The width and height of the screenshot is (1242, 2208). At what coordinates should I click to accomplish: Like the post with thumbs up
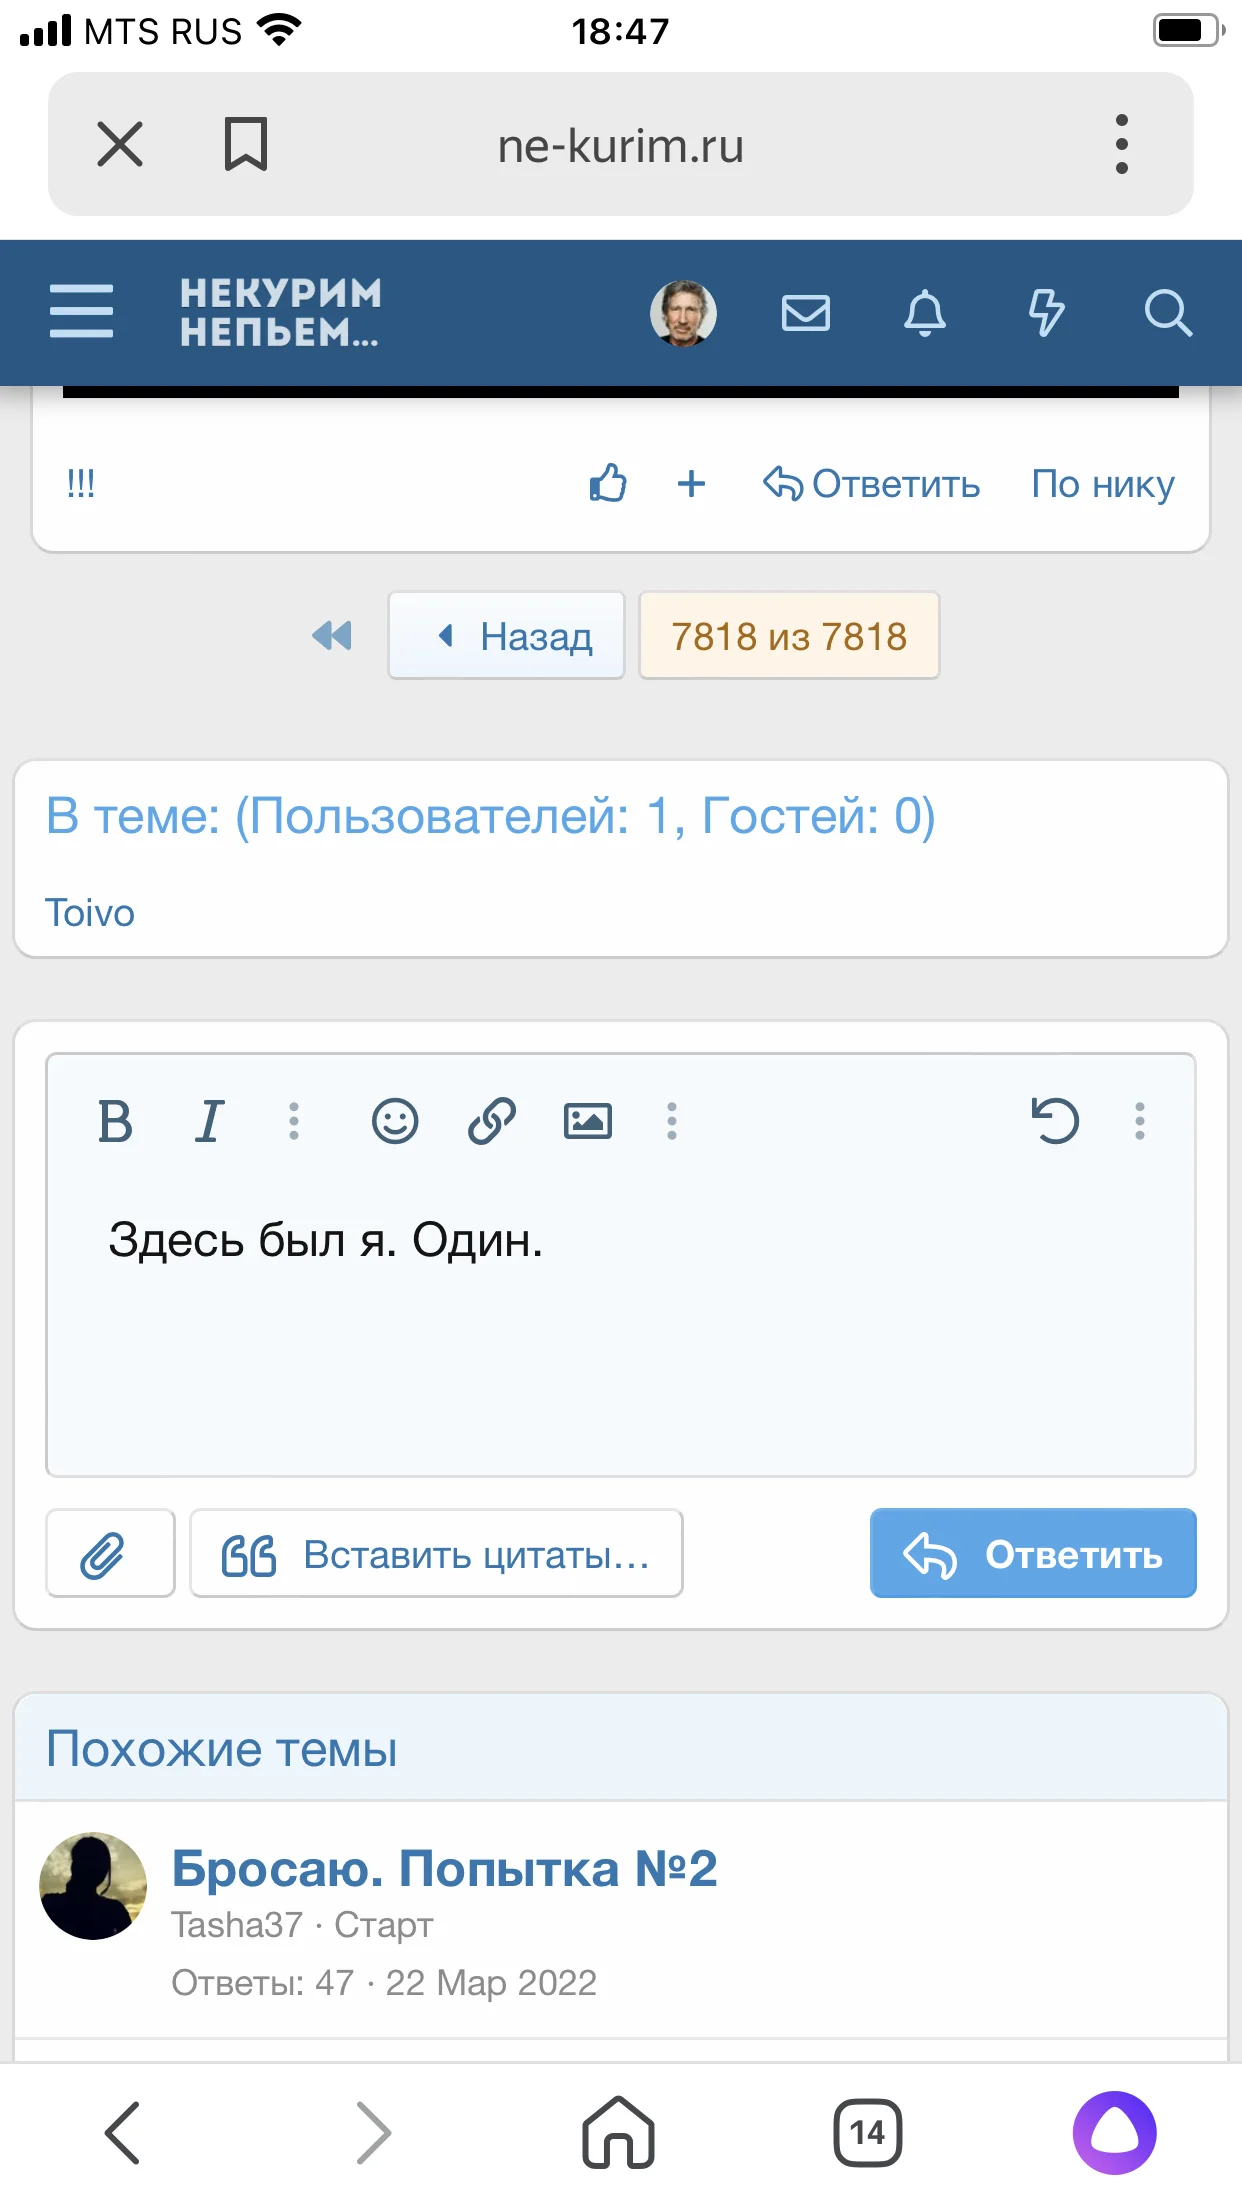click(607, 484)
